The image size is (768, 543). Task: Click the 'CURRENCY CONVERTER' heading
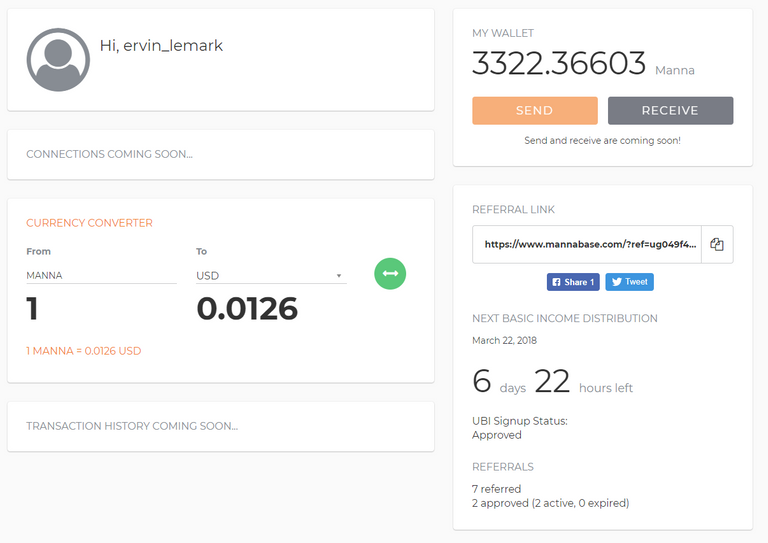pyautogui.click(x=90, y=223)
